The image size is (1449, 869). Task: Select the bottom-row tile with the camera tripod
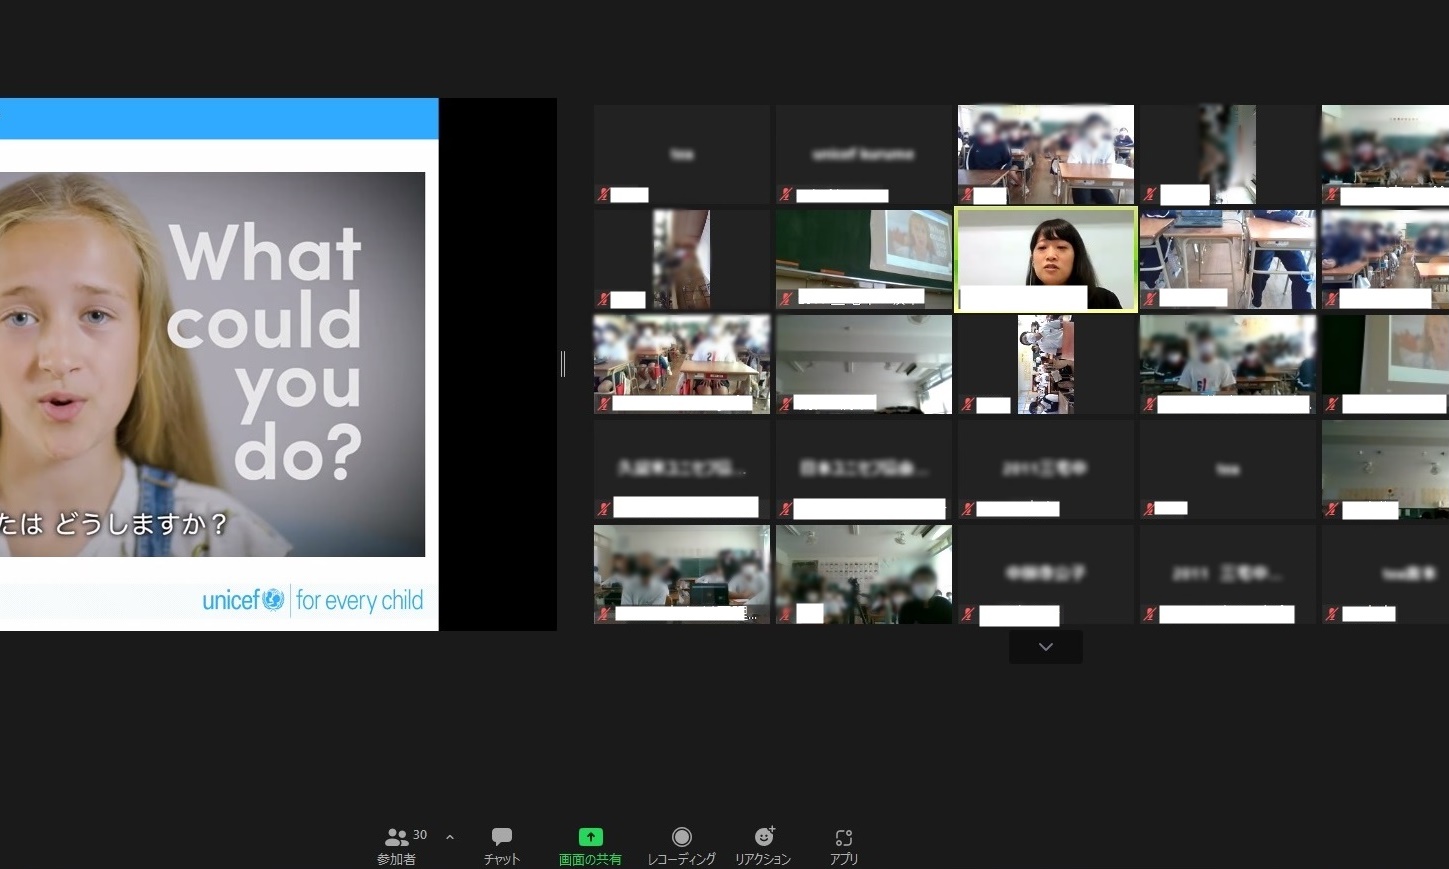click(864, 572)
